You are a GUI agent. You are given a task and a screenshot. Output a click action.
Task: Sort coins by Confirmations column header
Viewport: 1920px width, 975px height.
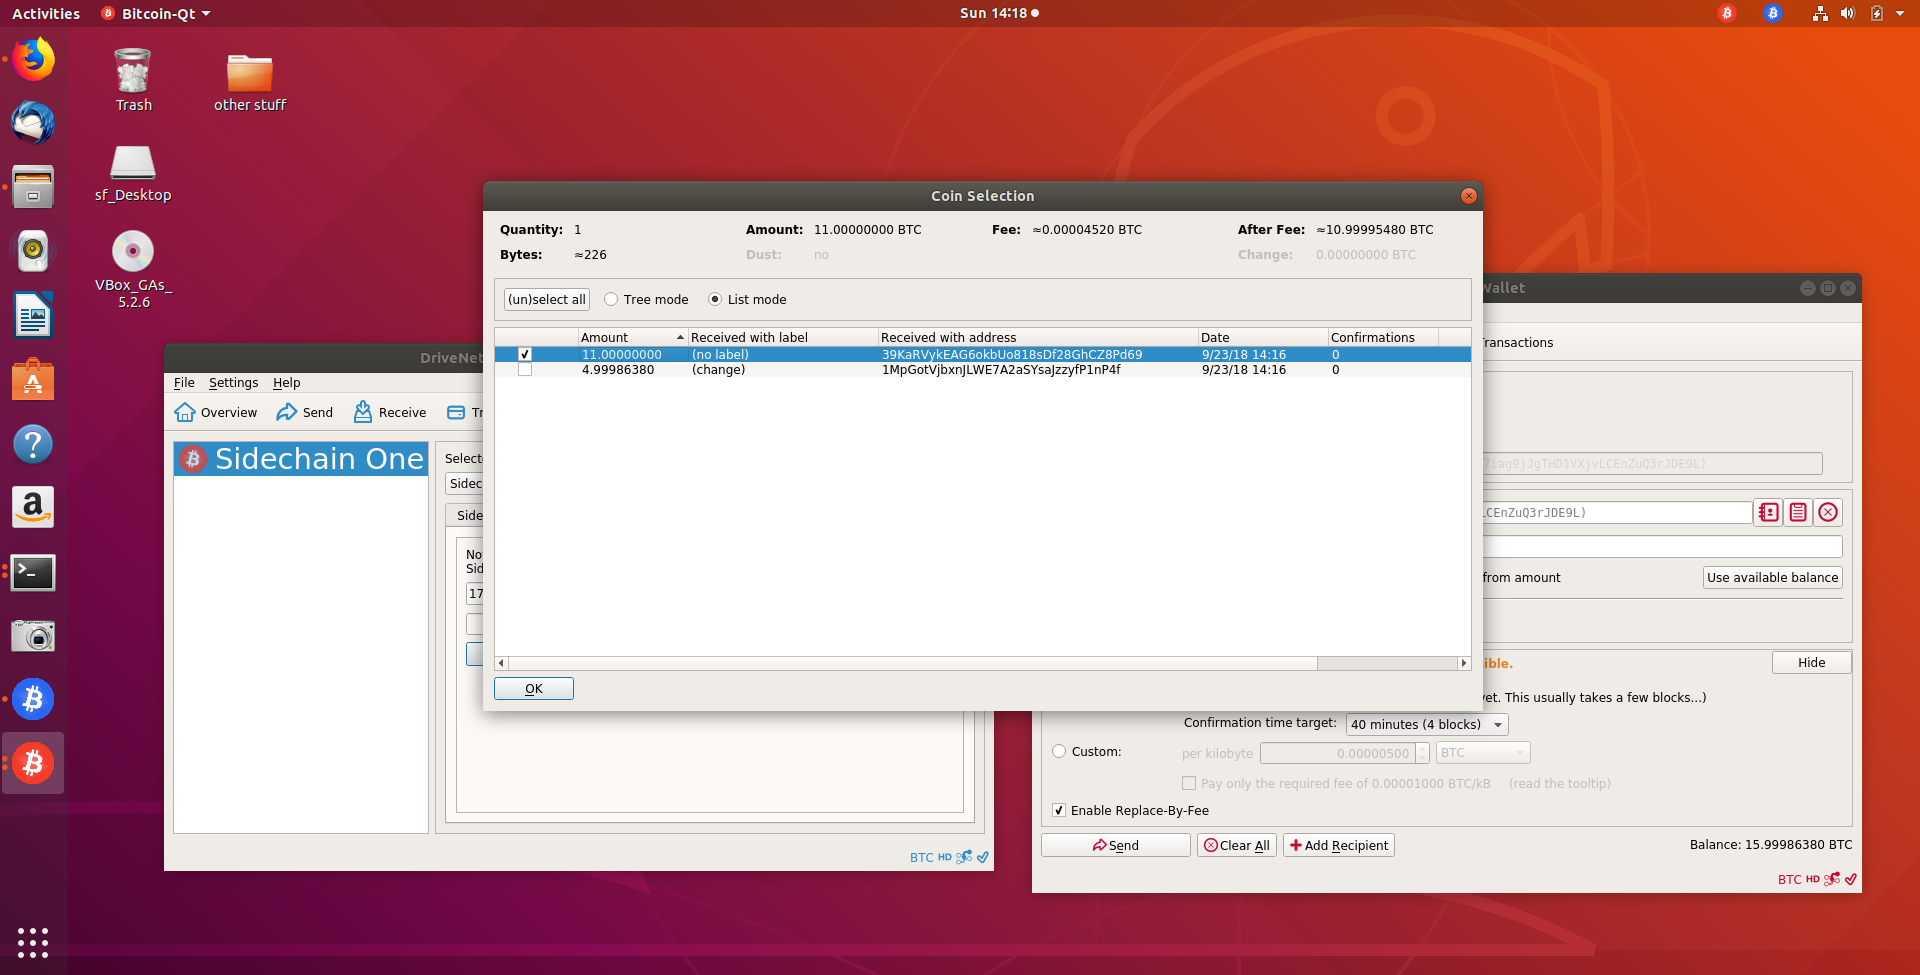pos(1383,337)
